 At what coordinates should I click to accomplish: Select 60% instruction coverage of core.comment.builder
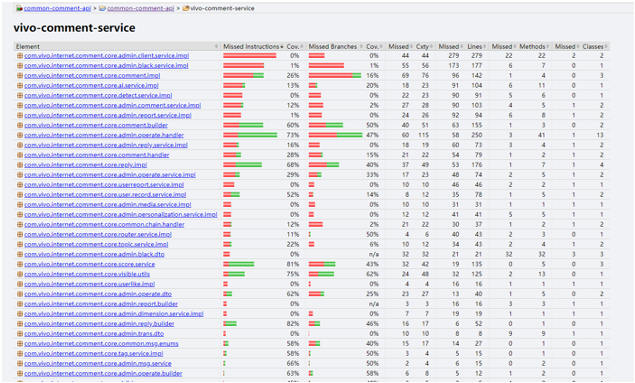point(293,125)
